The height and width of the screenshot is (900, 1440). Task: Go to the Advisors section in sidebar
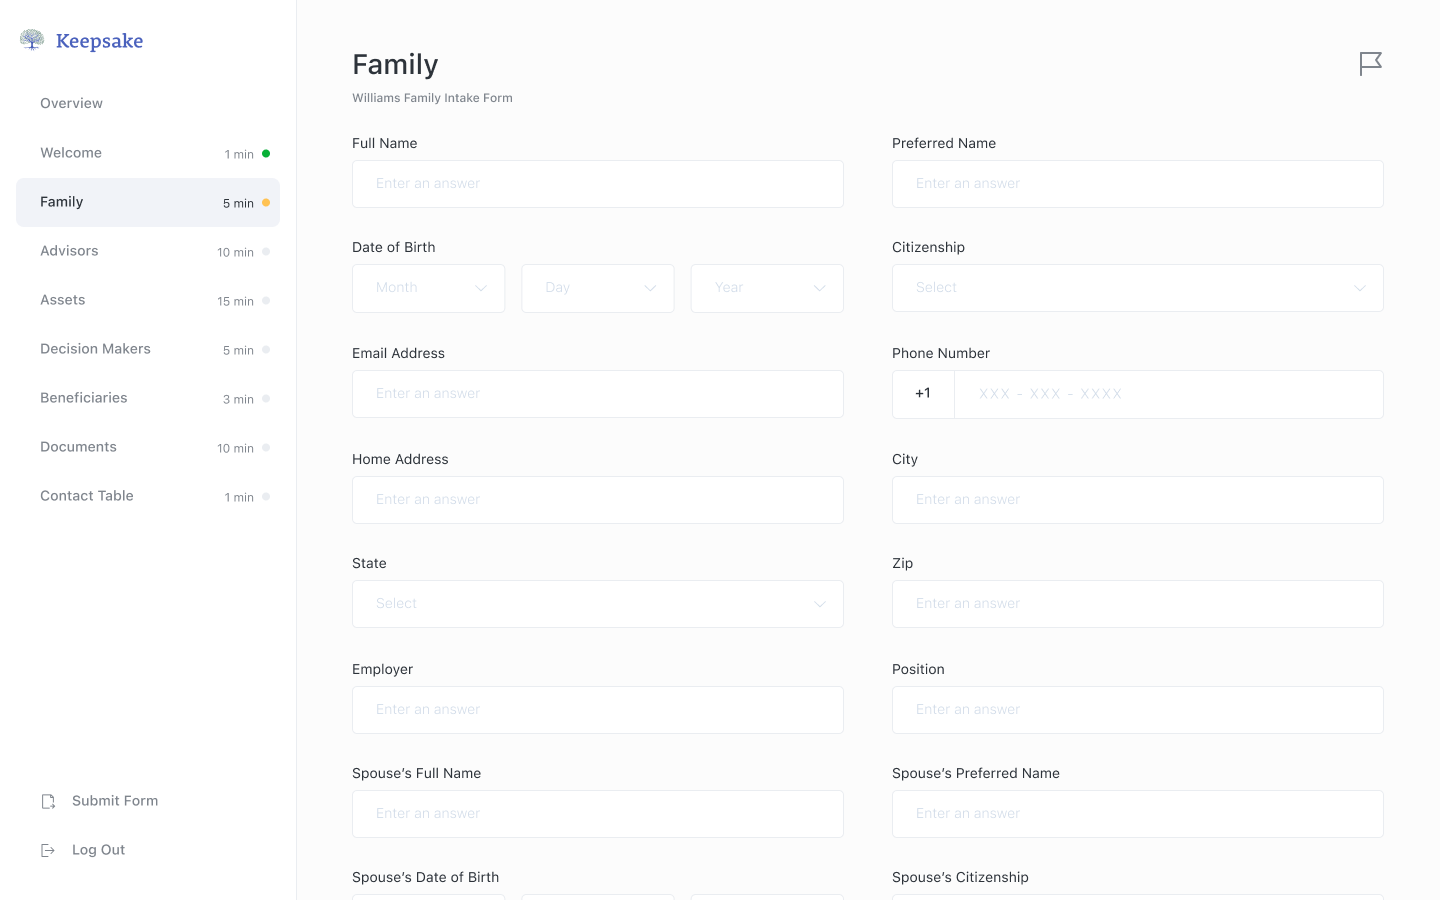coord(70,251)
